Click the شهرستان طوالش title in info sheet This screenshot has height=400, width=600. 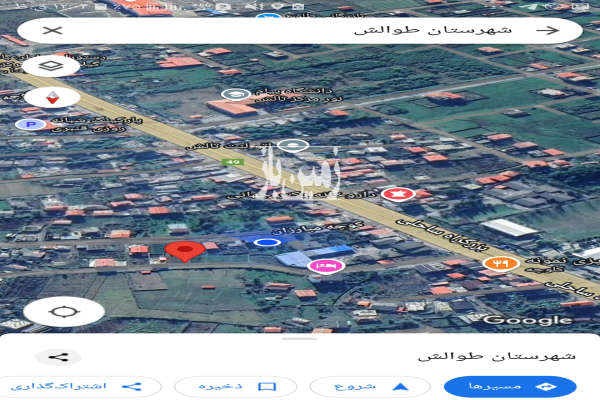tap(496, 356)
